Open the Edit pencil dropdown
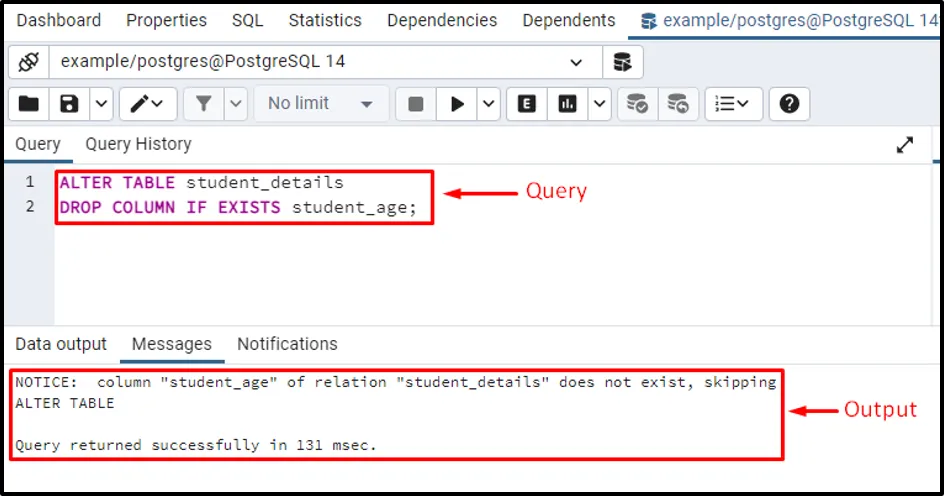 click(x=148, y=104)
